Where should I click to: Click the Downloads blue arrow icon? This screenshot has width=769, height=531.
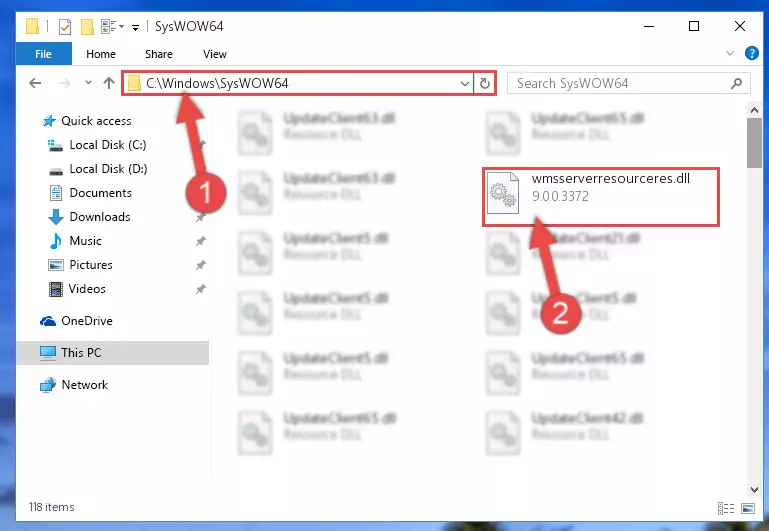56,217
